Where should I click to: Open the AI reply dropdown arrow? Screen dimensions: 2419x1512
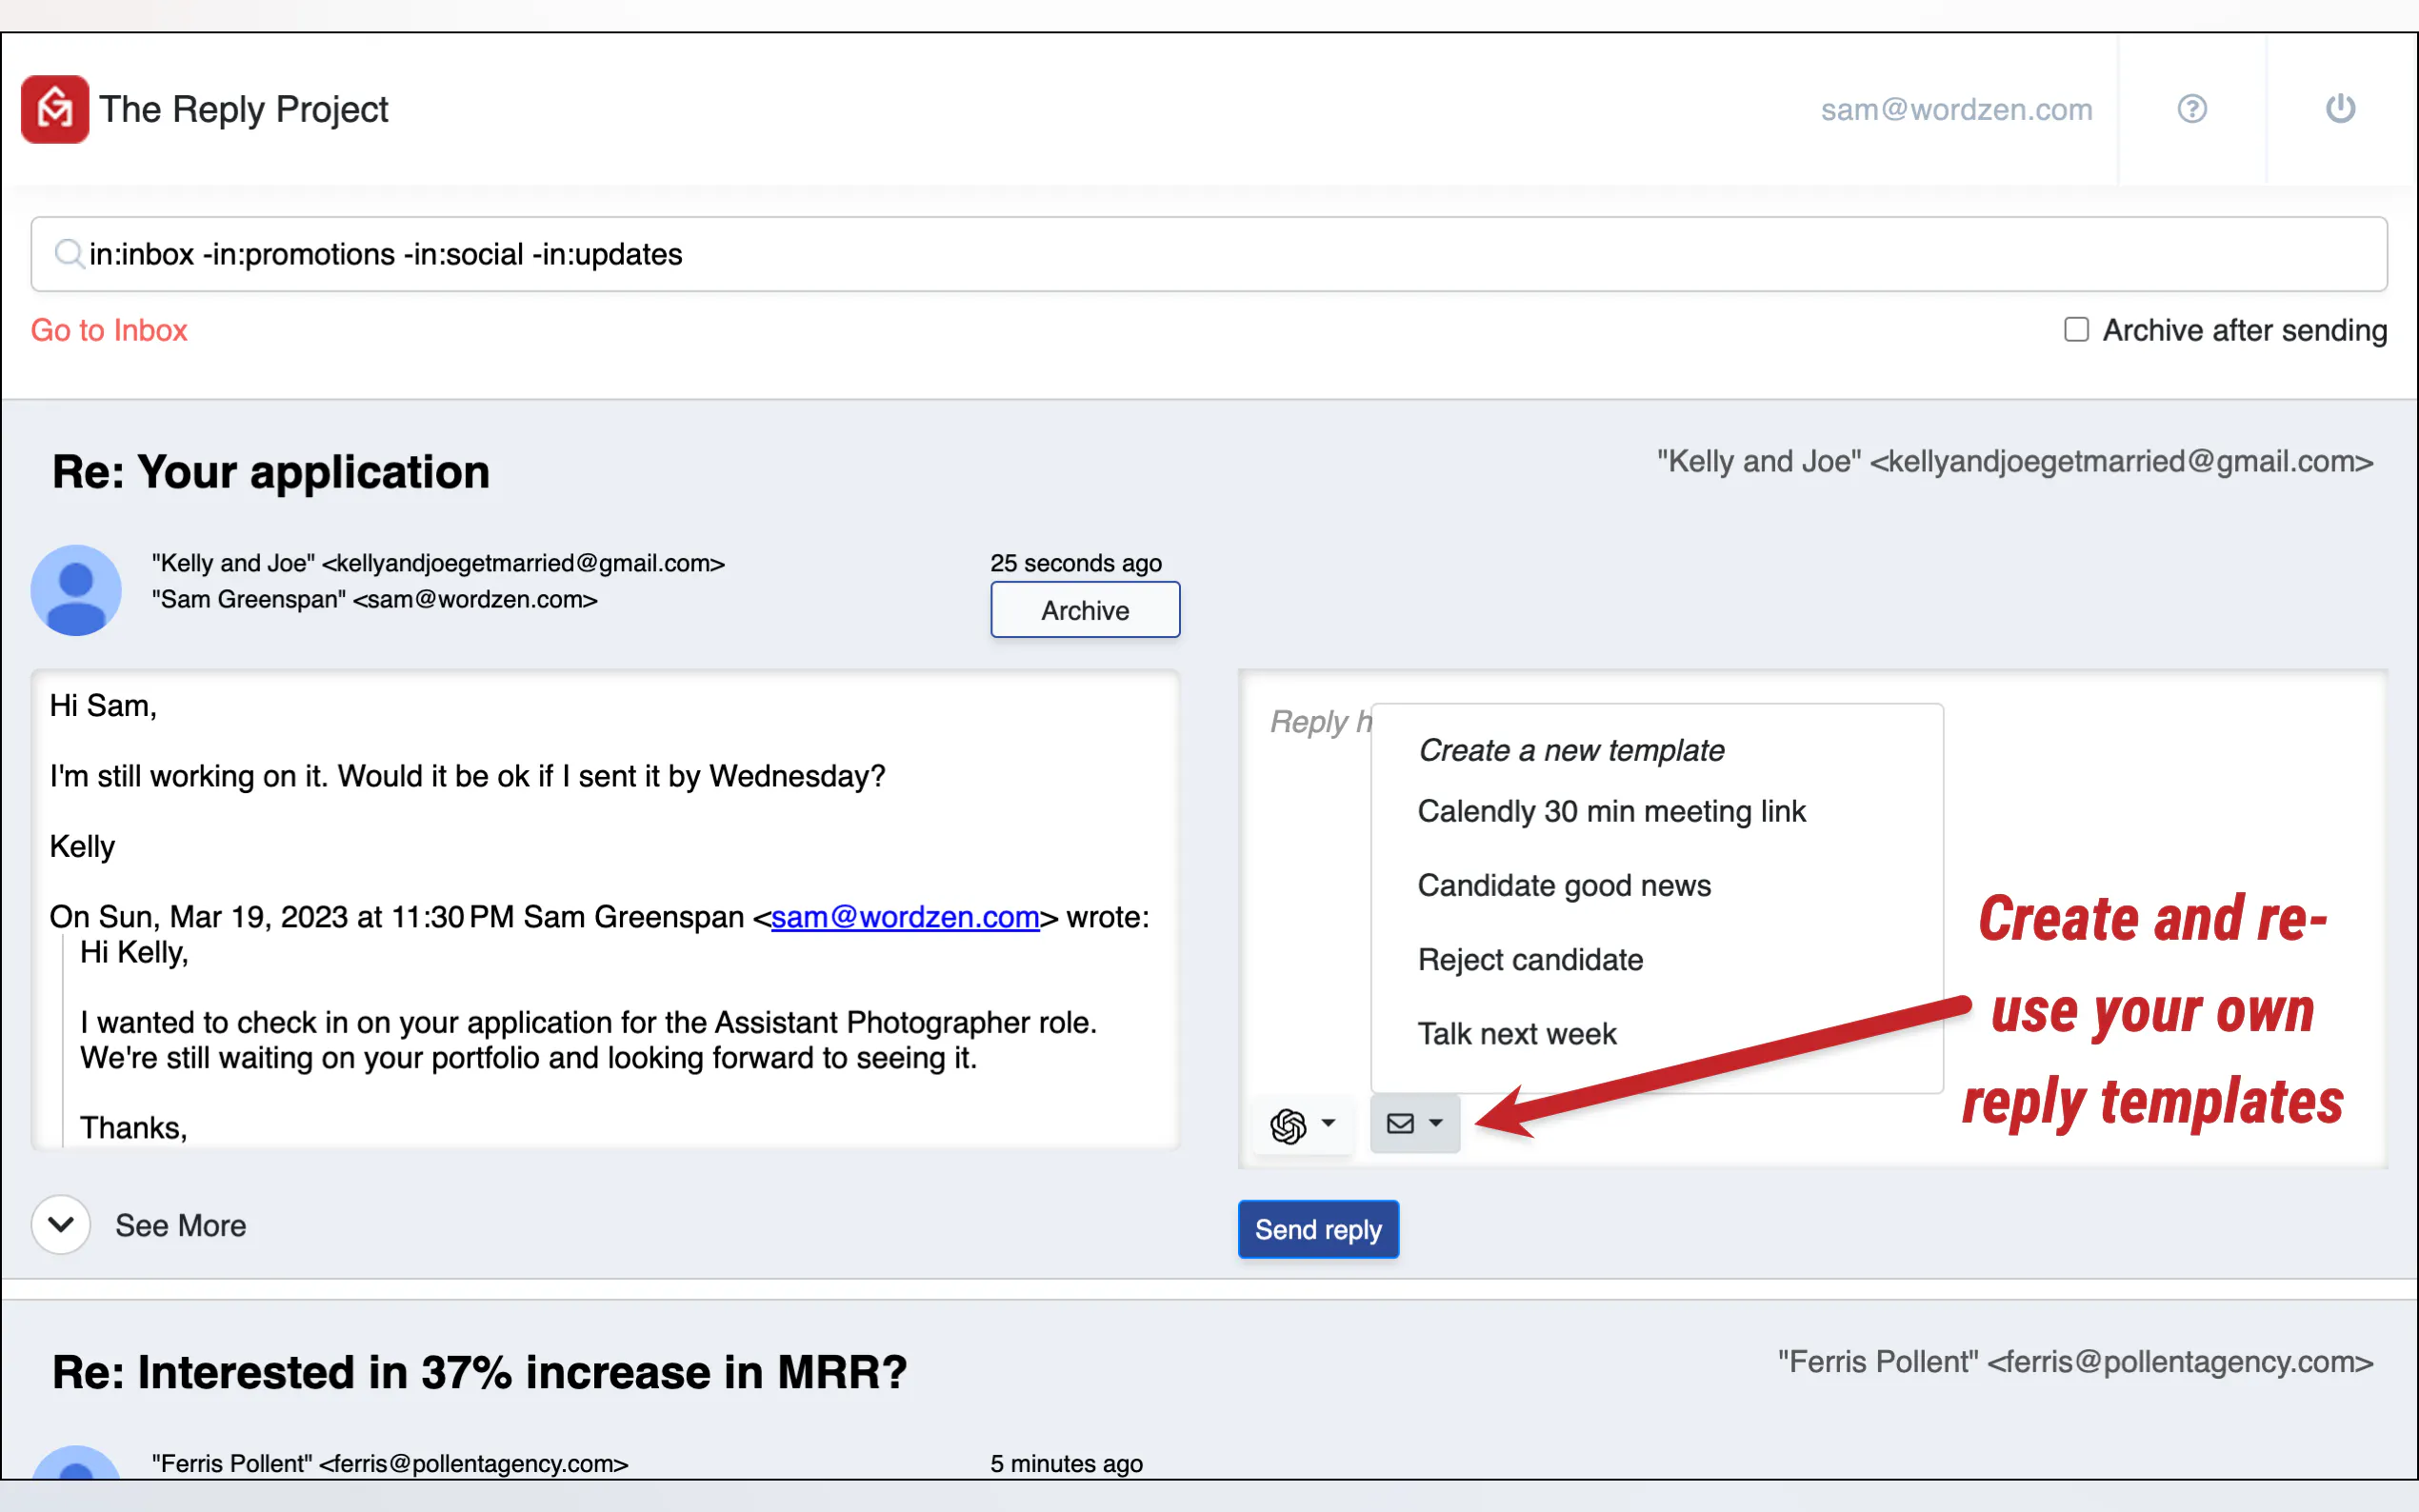(x=1328, y=1123)
